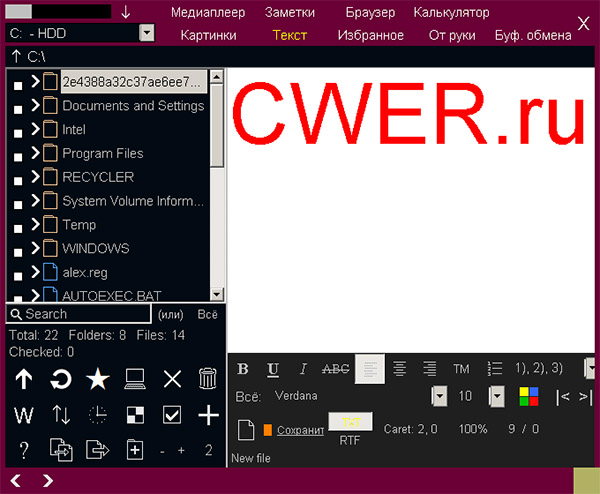Click the move file arrow icon
This screenshot has width=600, height=494.
tap(98, 450)
